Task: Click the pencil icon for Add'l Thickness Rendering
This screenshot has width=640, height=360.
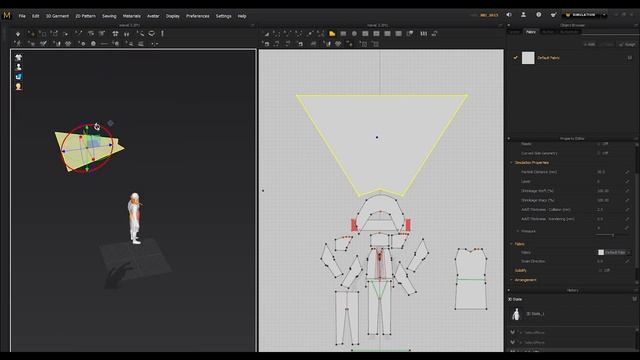Action: click(627, 219)
